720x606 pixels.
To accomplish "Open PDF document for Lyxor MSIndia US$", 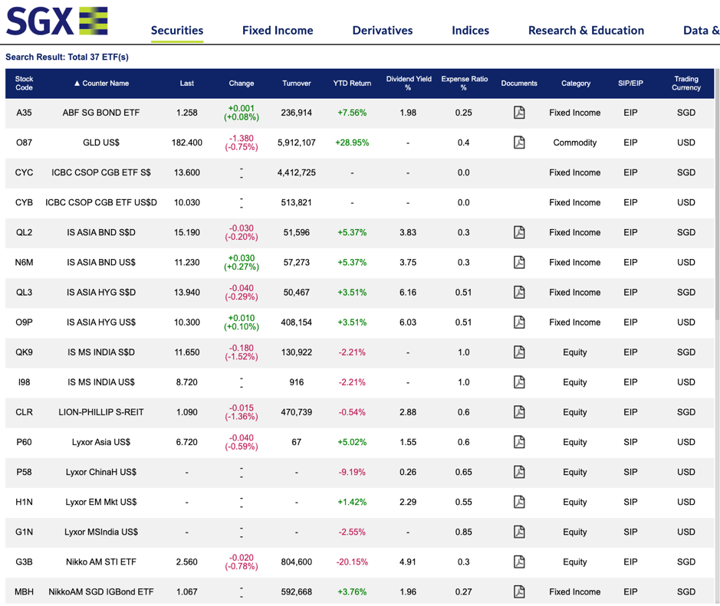I will click(519, 532).
